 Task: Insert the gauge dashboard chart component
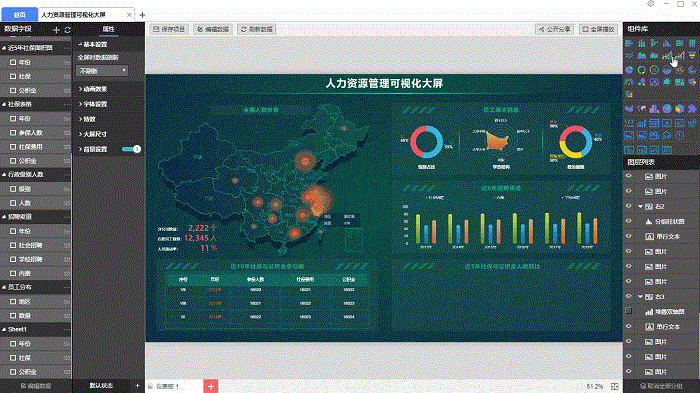point(629,82)
